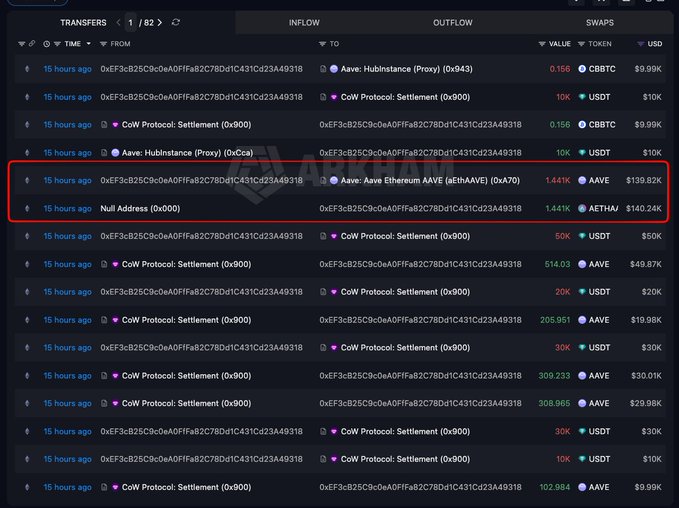Screen dimensions: 679x508
Task: Click the AETHA token icon in $140.24K row
Action: pyautogui.click(x=582, y=208)
